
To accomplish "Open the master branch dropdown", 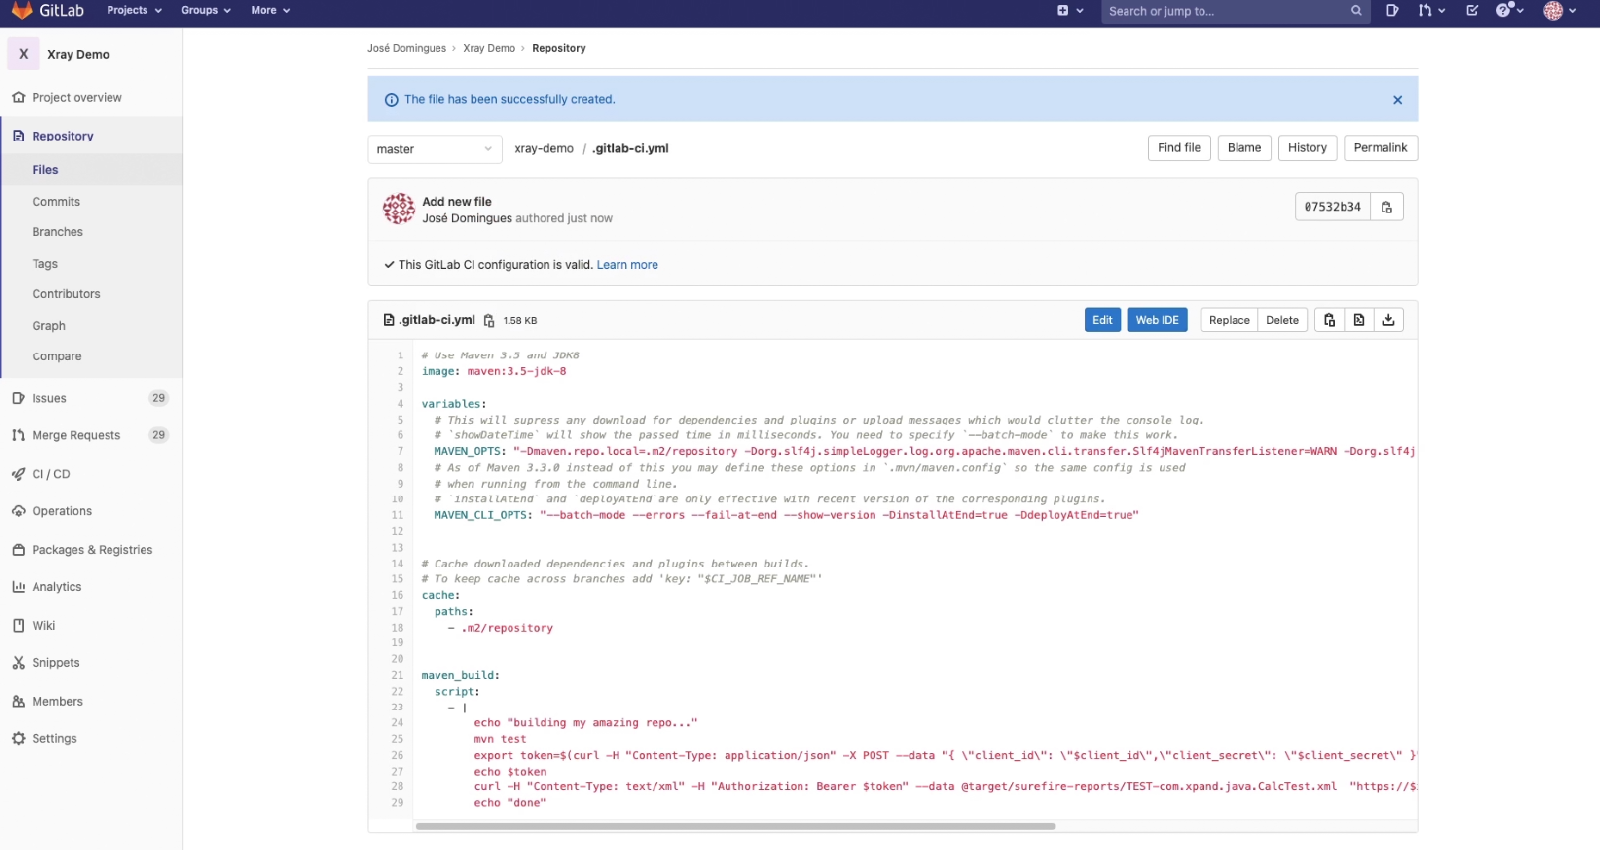I will [434, 149].
